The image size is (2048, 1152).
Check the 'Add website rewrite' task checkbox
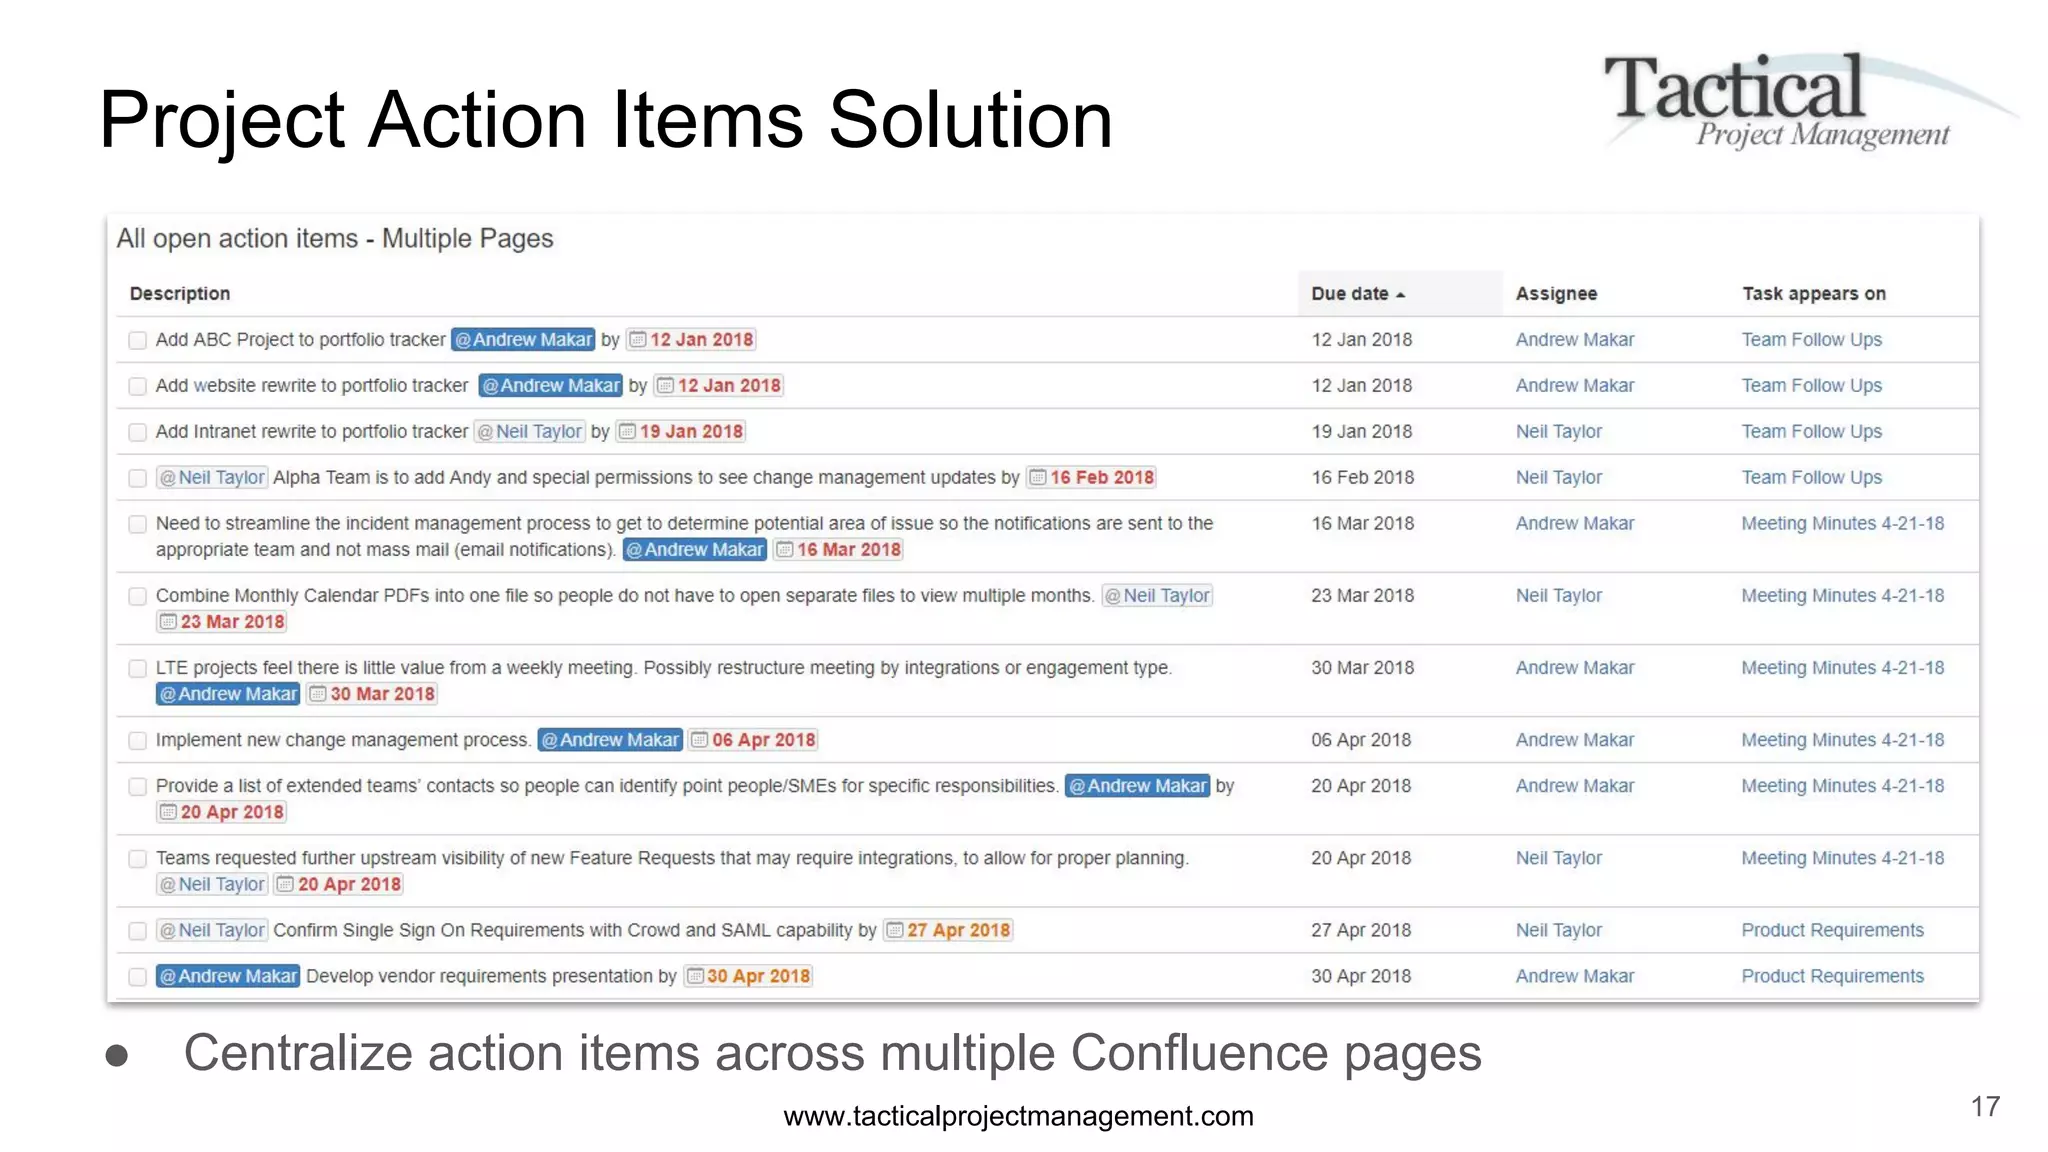(x=138, y=387)
